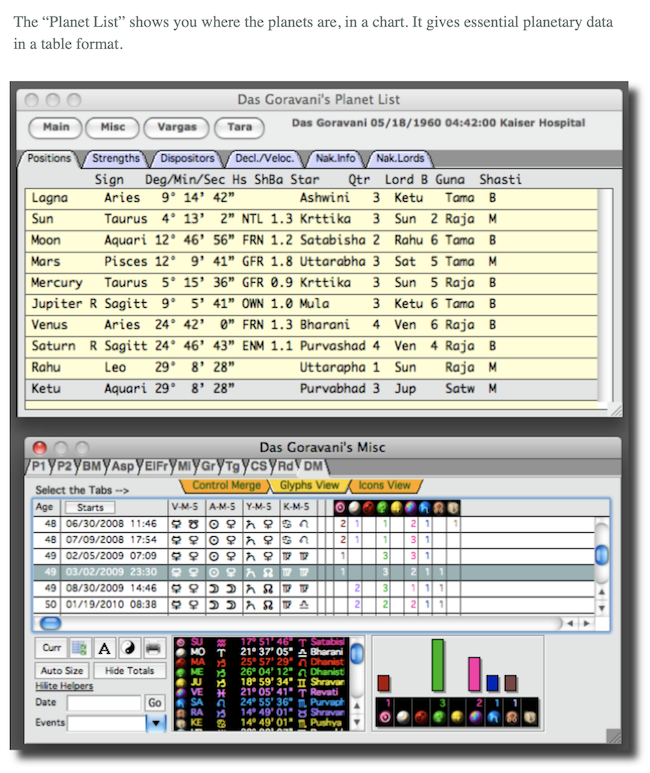
Task: Click the Sun planet icon in column header
Action: 341,507
